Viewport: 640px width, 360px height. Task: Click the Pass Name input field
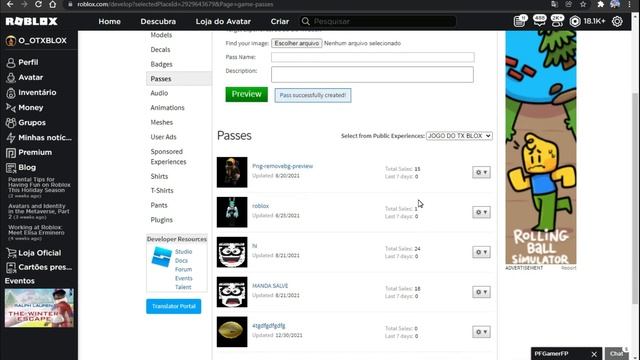[x=373, y=57]
